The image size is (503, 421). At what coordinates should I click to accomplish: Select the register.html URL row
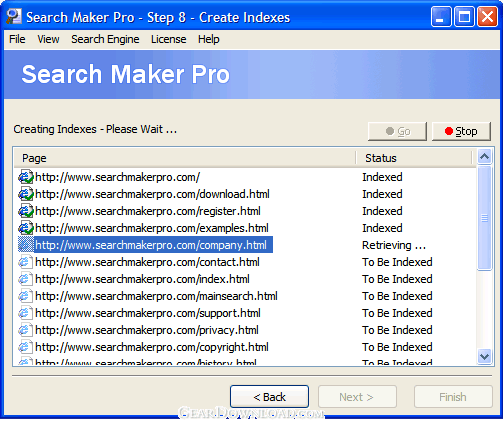(x=148, y=211)
